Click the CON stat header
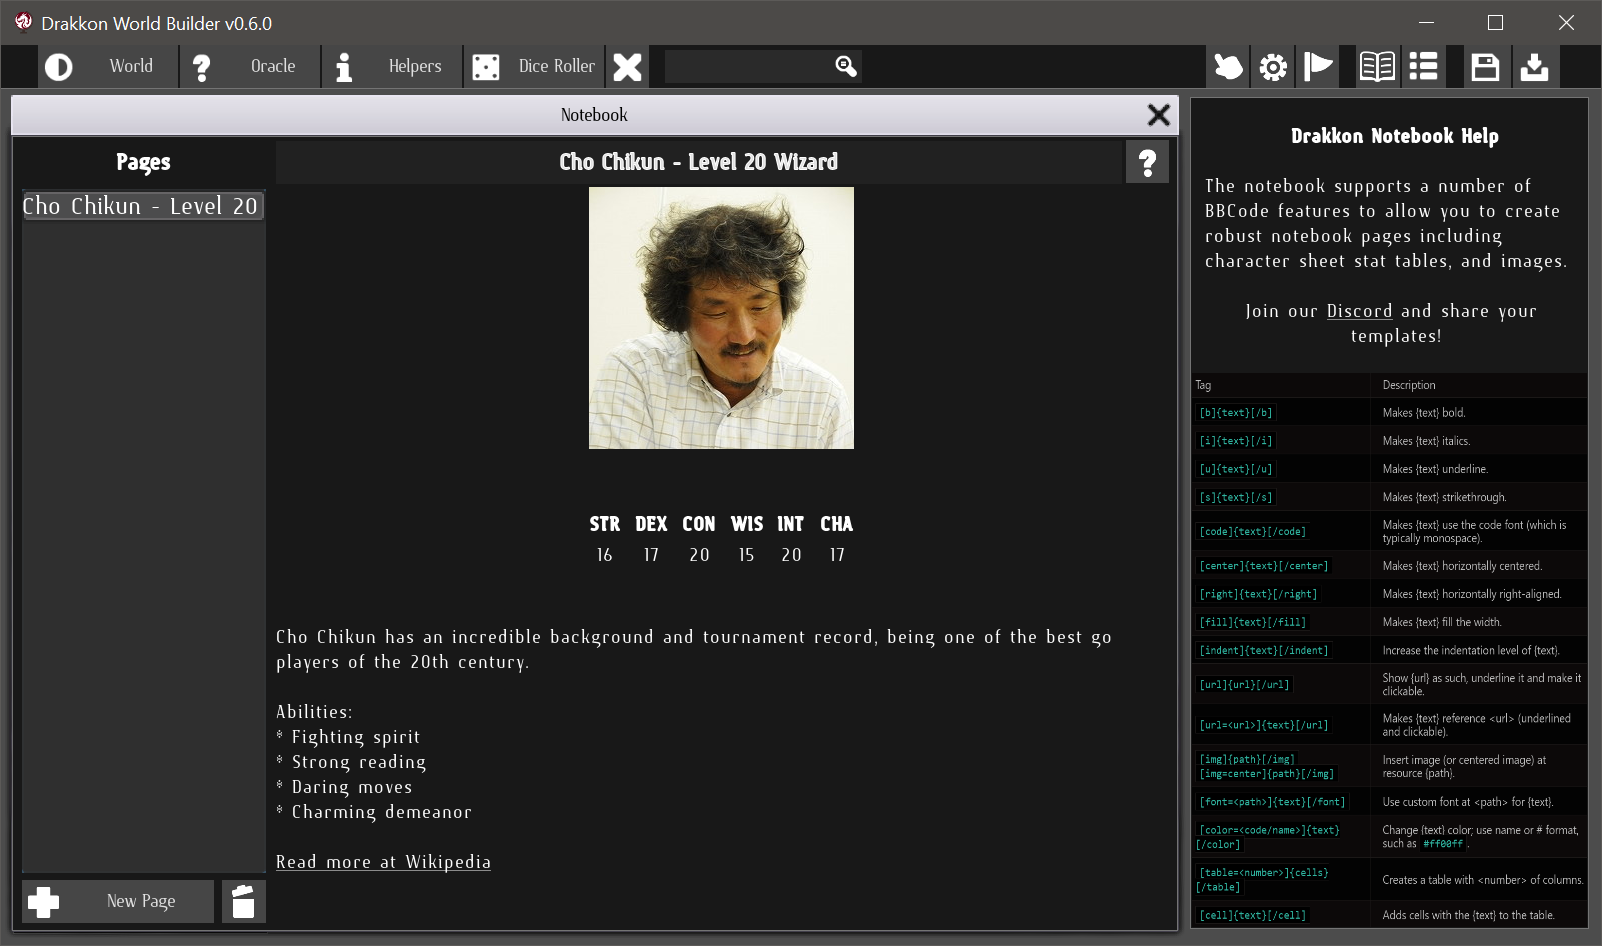The width and height of the screenshot is (1602, 946). click(x=699, y=524)
